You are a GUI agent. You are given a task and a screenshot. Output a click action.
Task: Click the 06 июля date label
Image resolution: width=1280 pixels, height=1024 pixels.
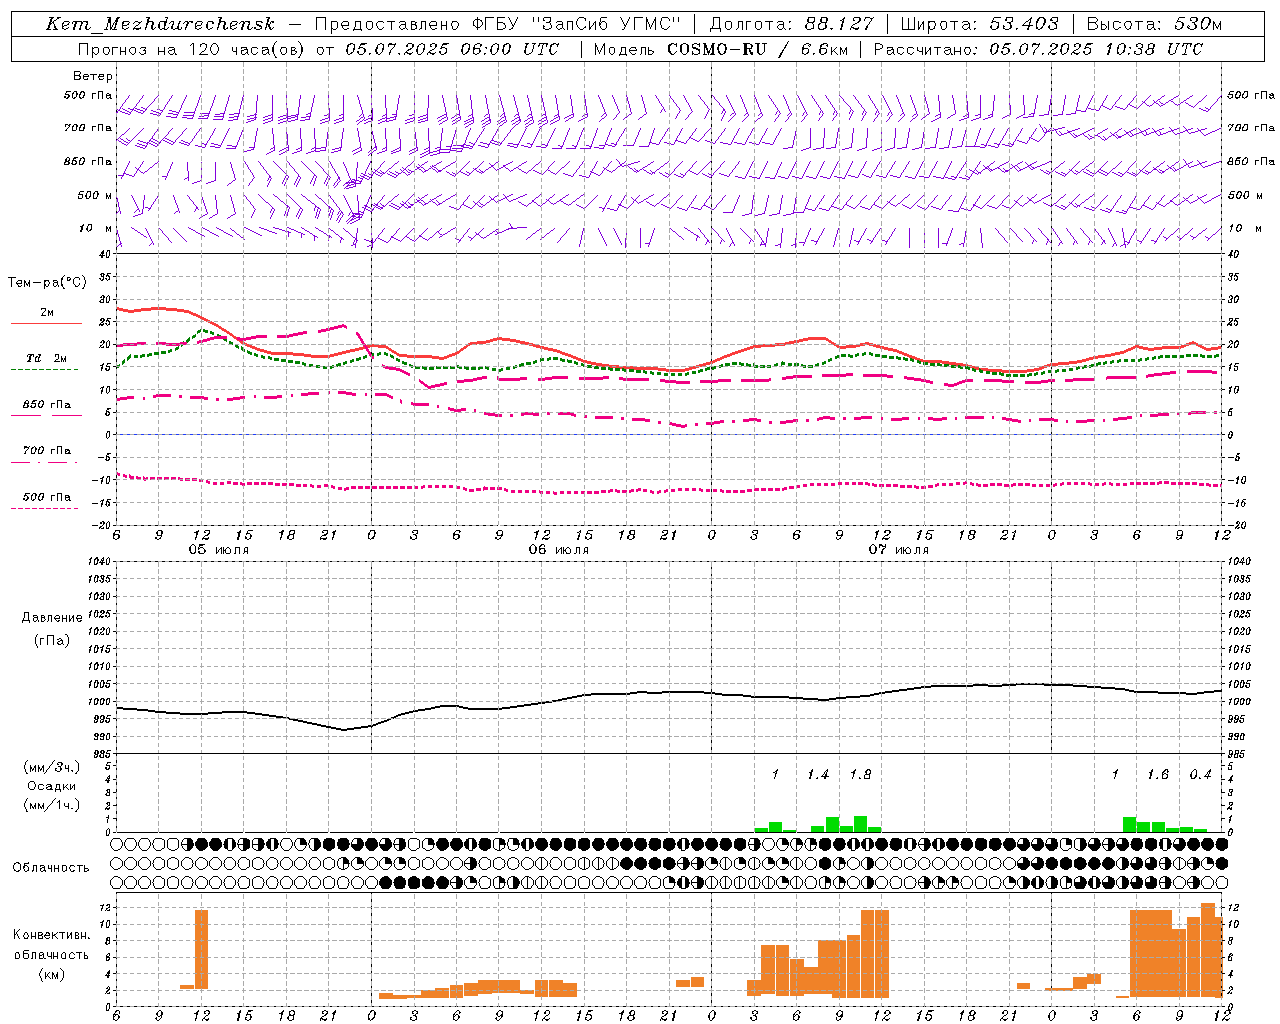point(559,550)
